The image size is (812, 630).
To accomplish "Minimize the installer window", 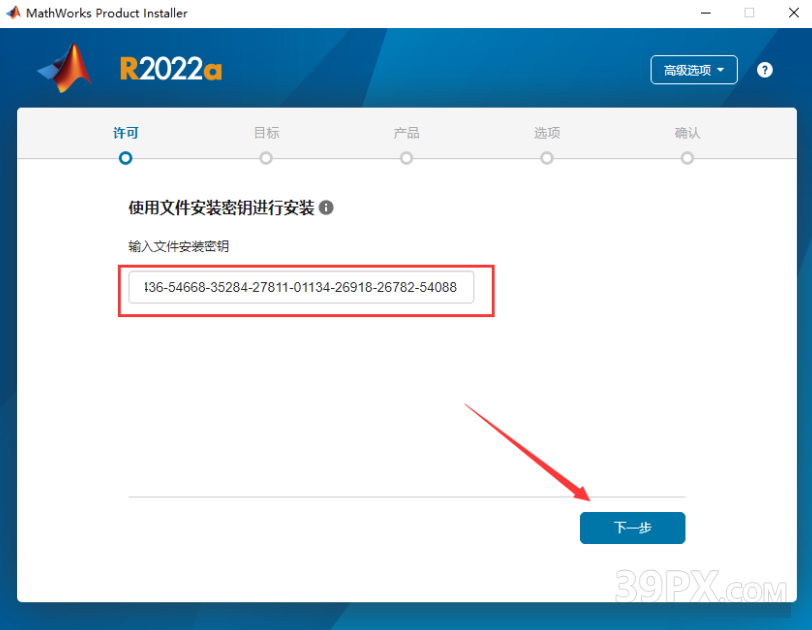I will click(705, 13).
